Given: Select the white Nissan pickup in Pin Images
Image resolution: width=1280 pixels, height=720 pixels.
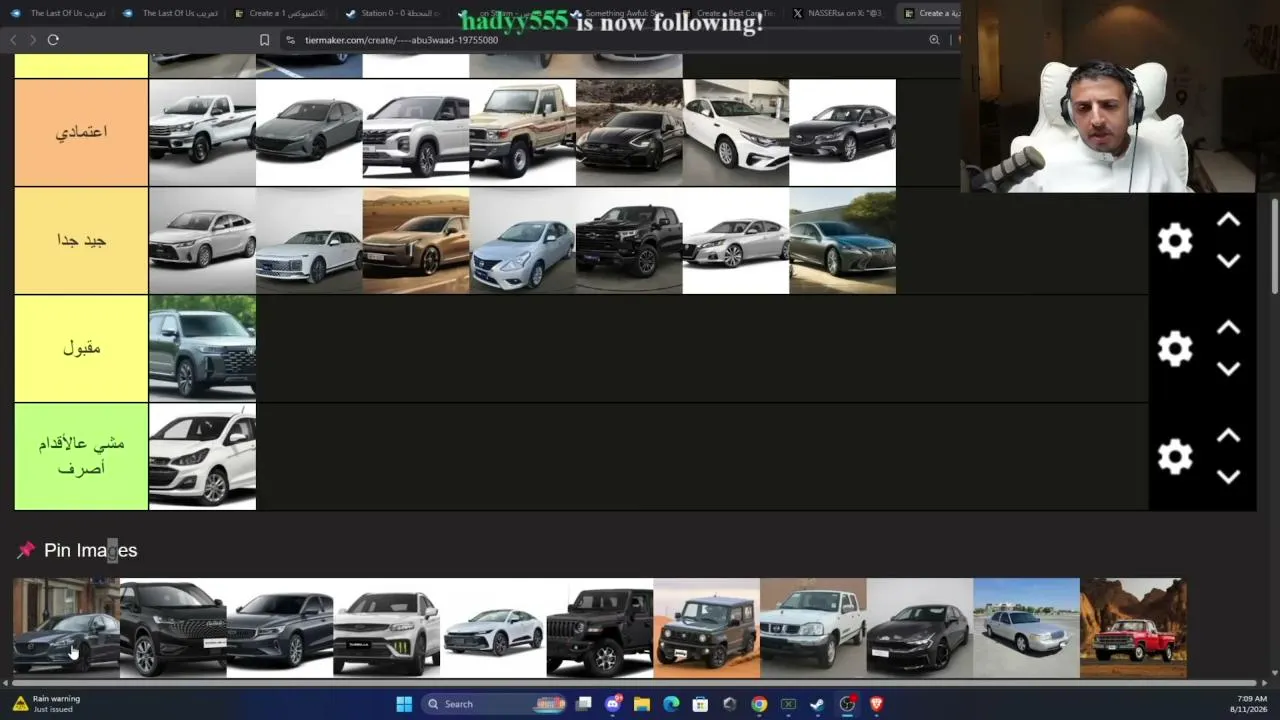Looking at the screenshot, I should click(x=813, y=628).
